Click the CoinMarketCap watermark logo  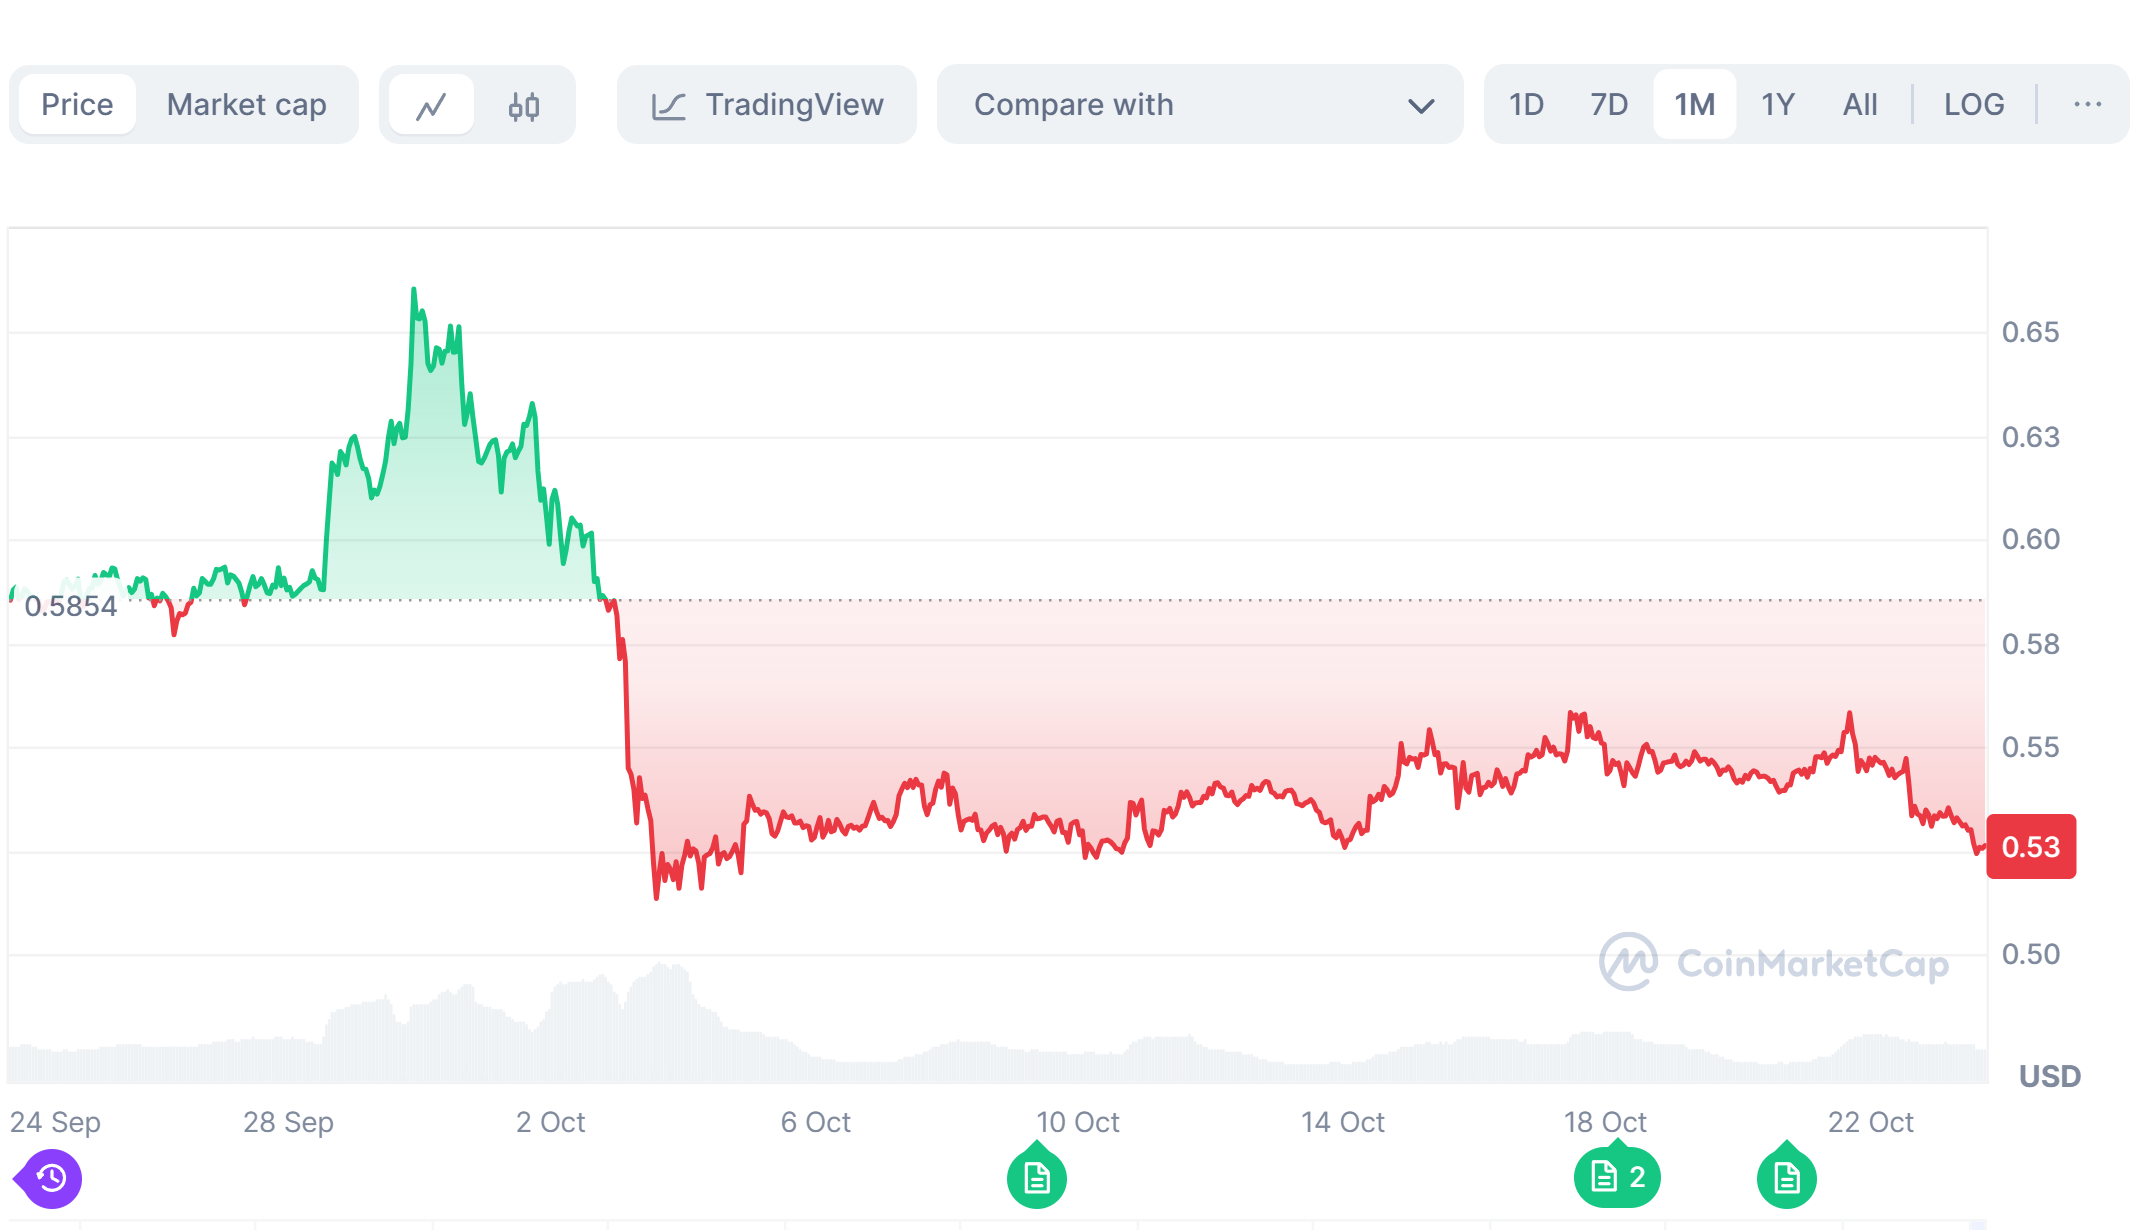click(1628, 962)
